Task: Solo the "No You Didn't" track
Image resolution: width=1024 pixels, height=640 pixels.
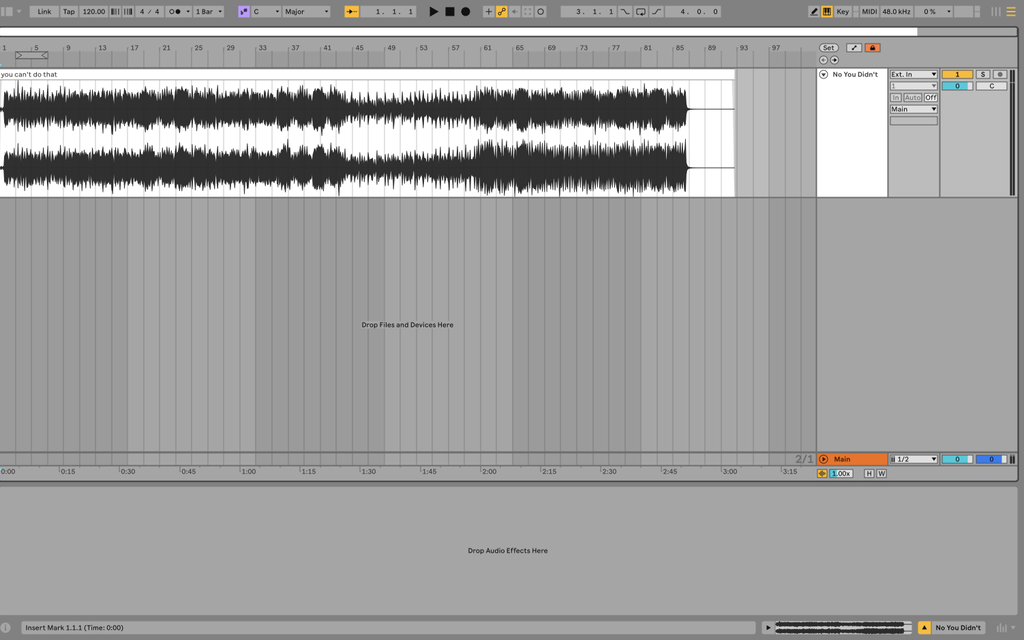Action: [x=983, y=74]
